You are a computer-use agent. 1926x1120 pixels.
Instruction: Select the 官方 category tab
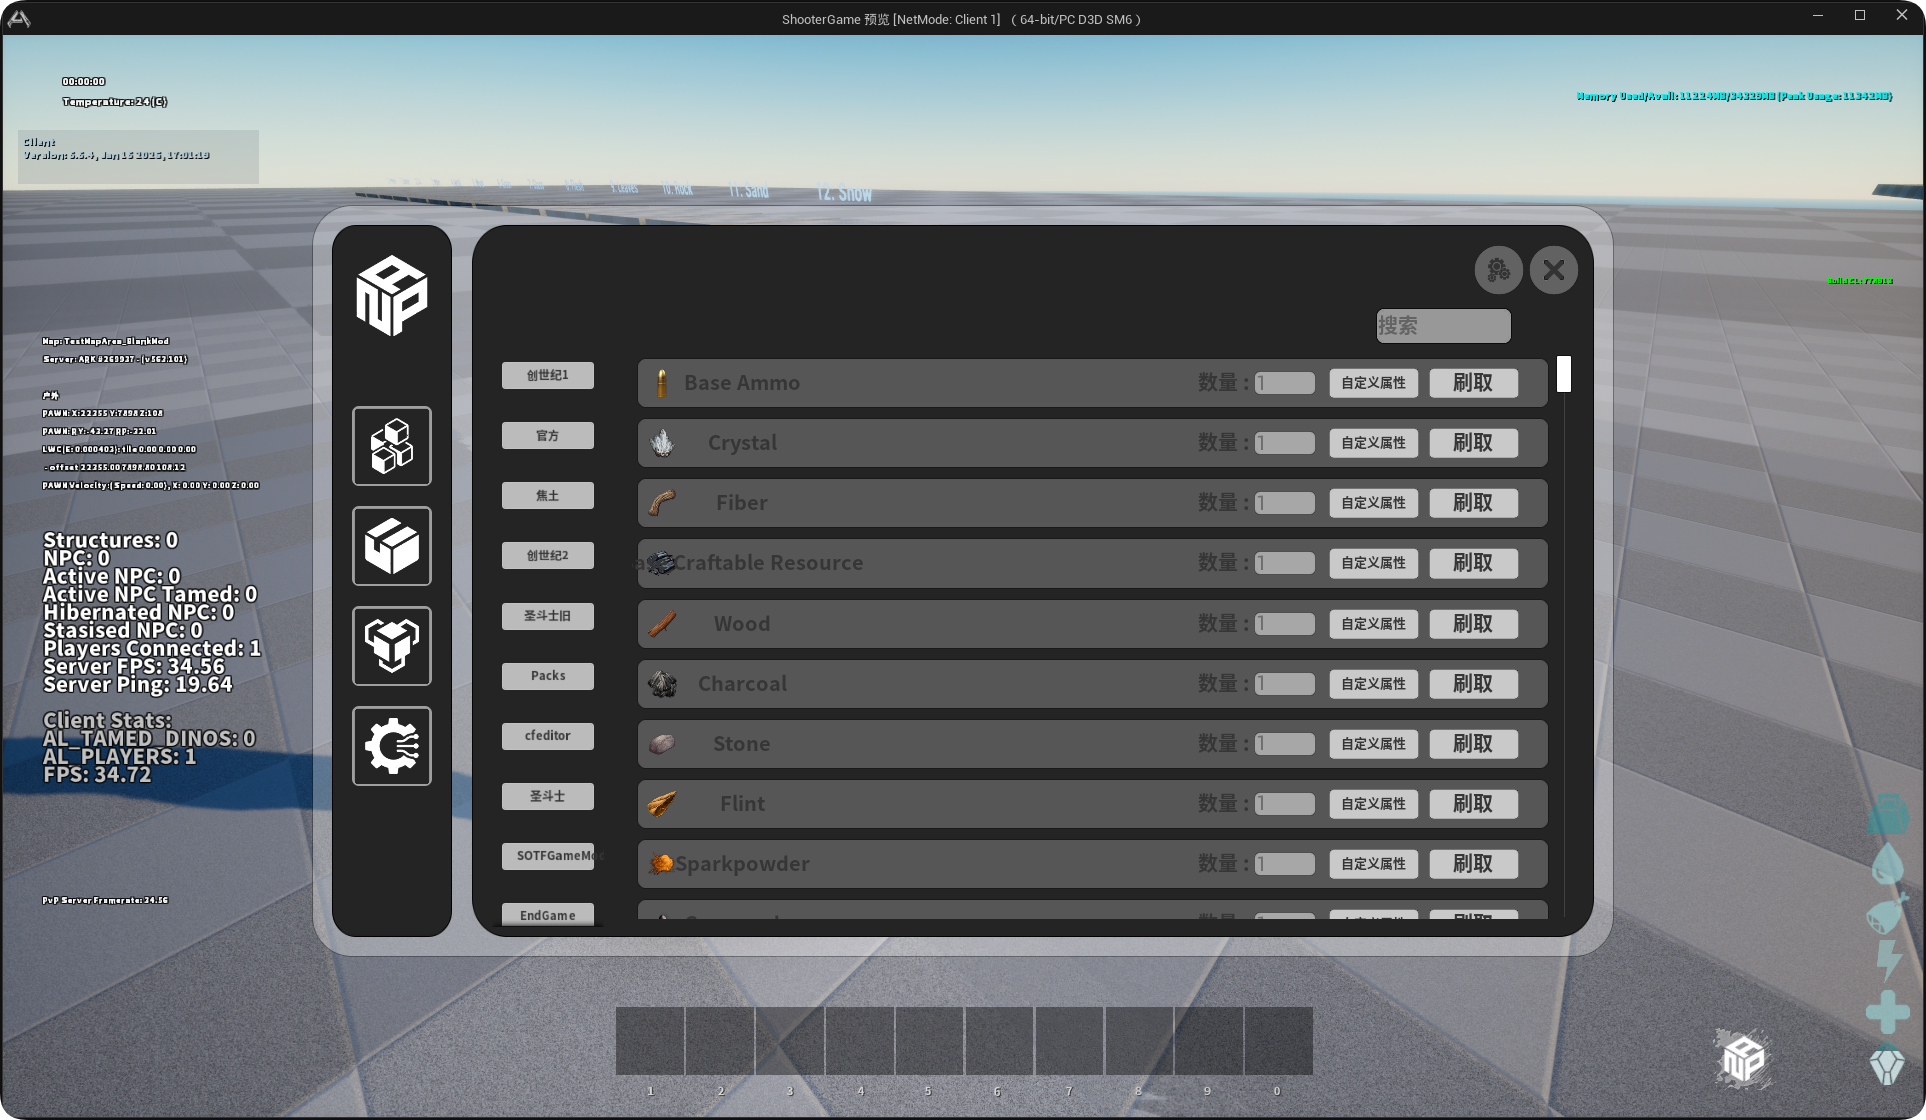click(548, 436)
